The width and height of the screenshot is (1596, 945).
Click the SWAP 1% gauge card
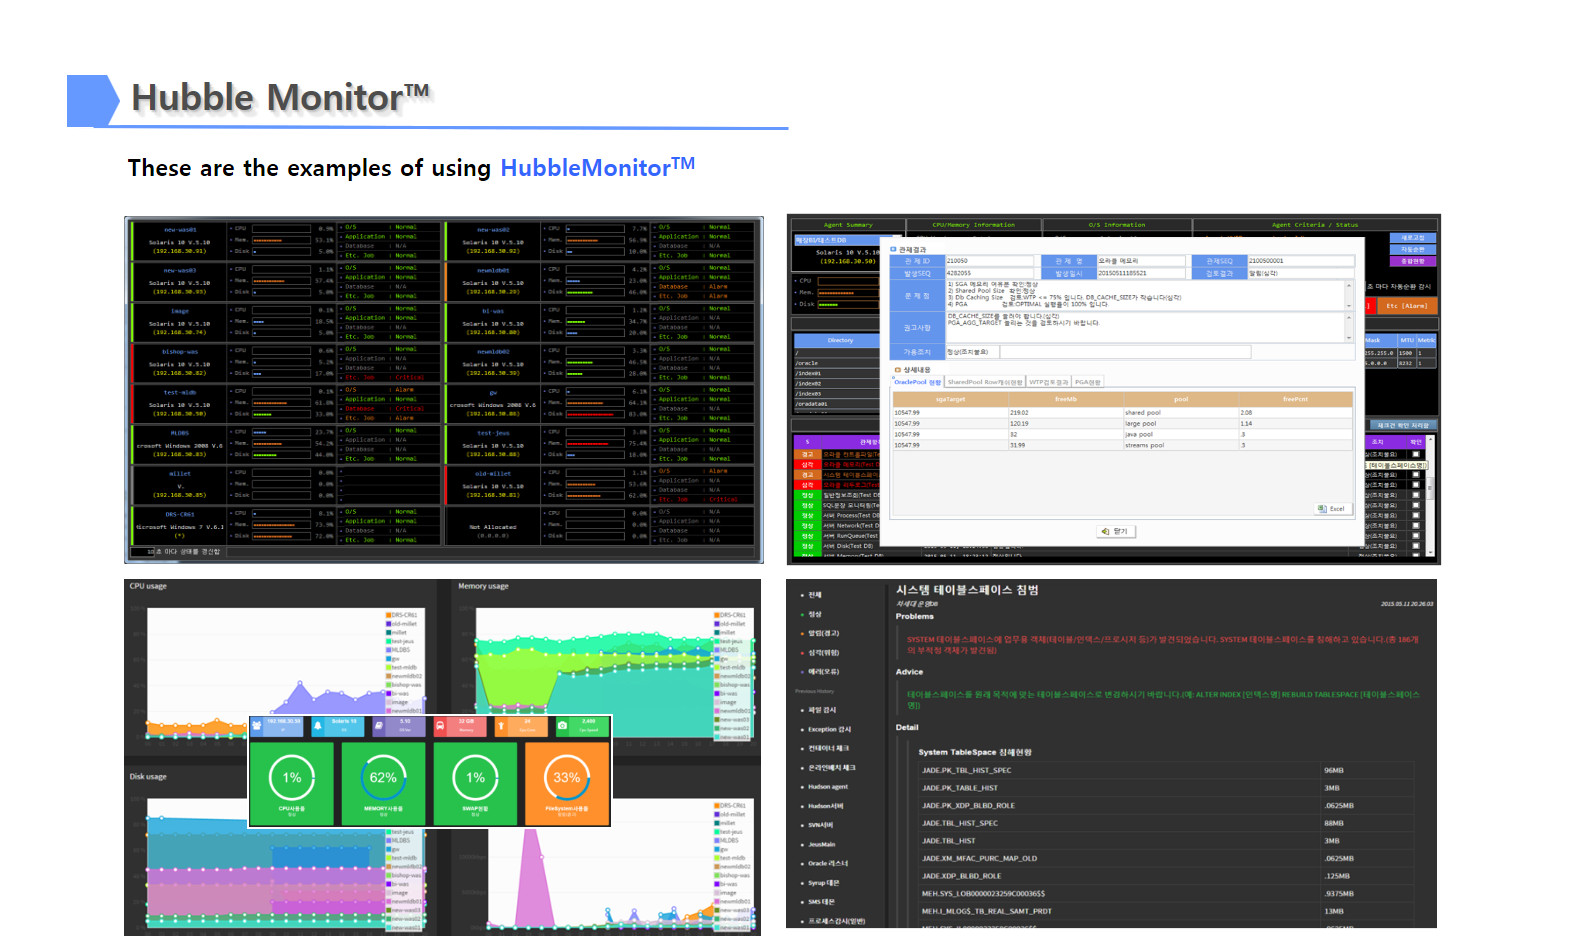475,783
